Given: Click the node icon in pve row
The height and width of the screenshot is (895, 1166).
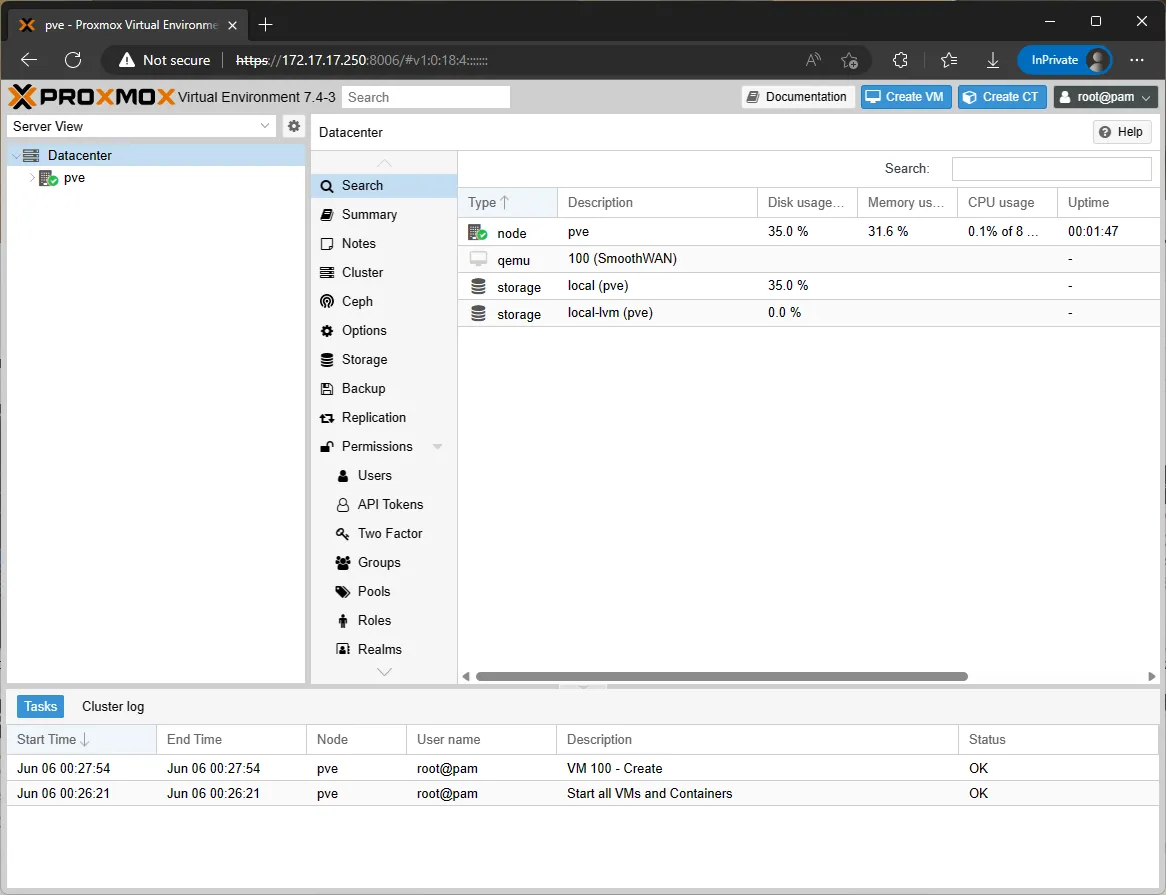Looking at the screenshot, I should click(477, 233).
